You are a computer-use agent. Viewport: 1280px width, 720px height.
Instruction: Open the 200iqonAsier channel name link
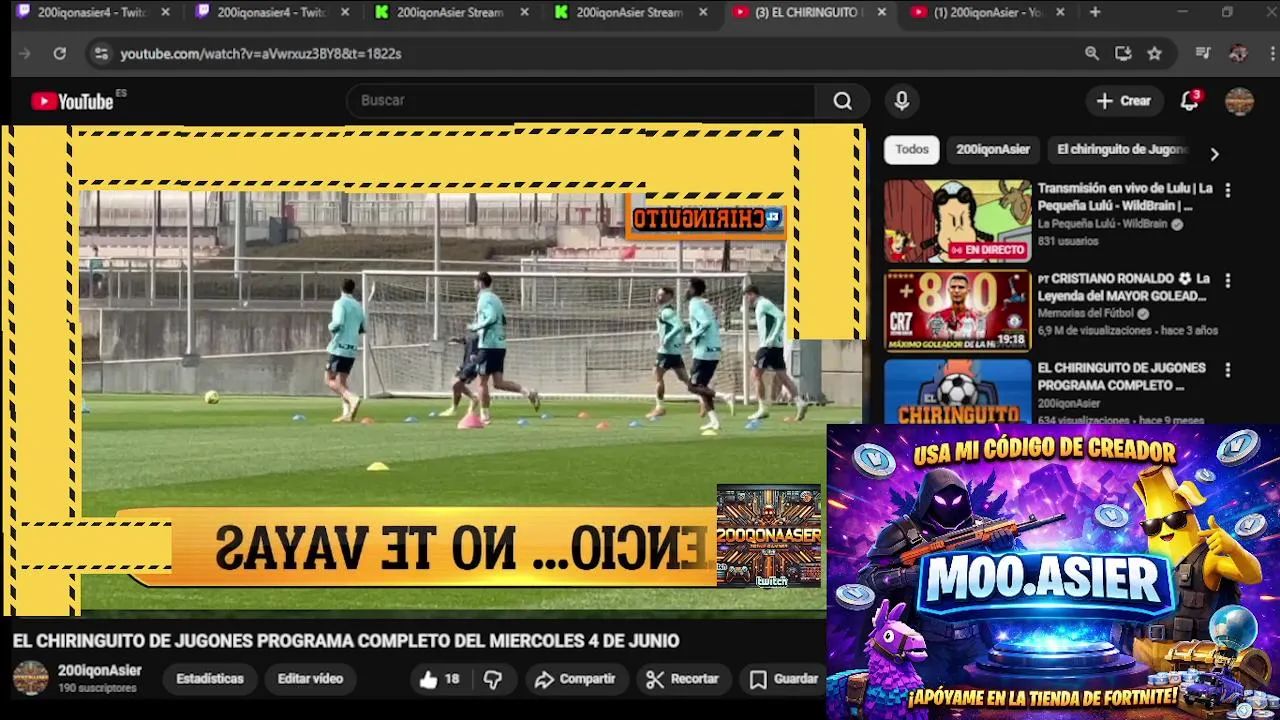point(99,671)
